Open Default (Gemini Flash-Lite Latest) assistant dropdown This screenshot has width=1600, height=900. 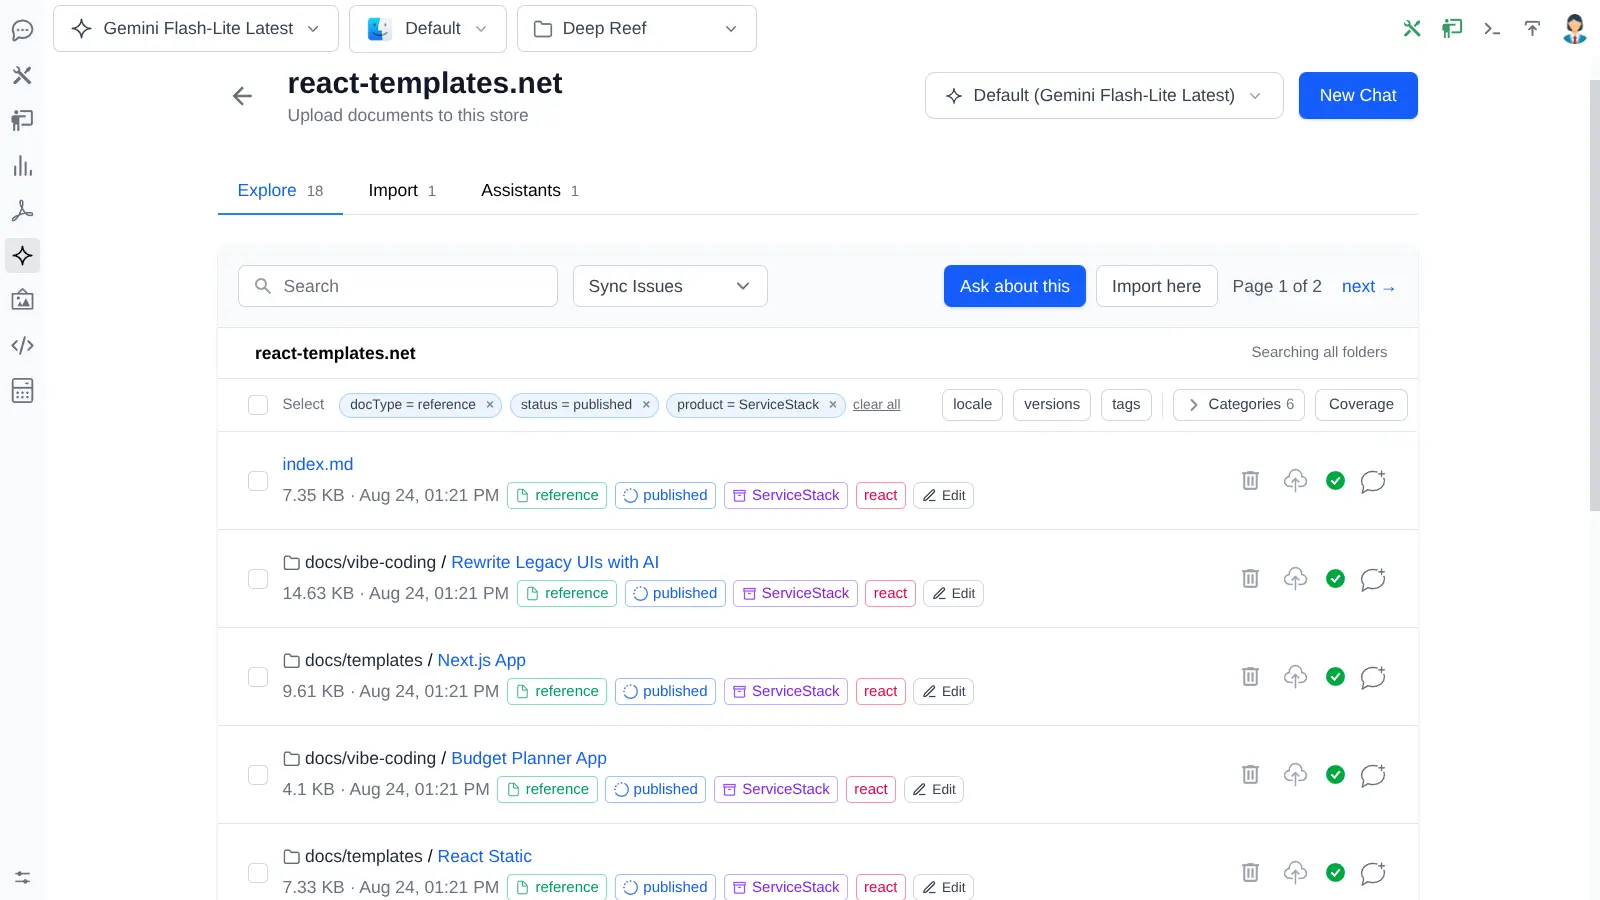pyautogui.click(x=1104, y=96)
